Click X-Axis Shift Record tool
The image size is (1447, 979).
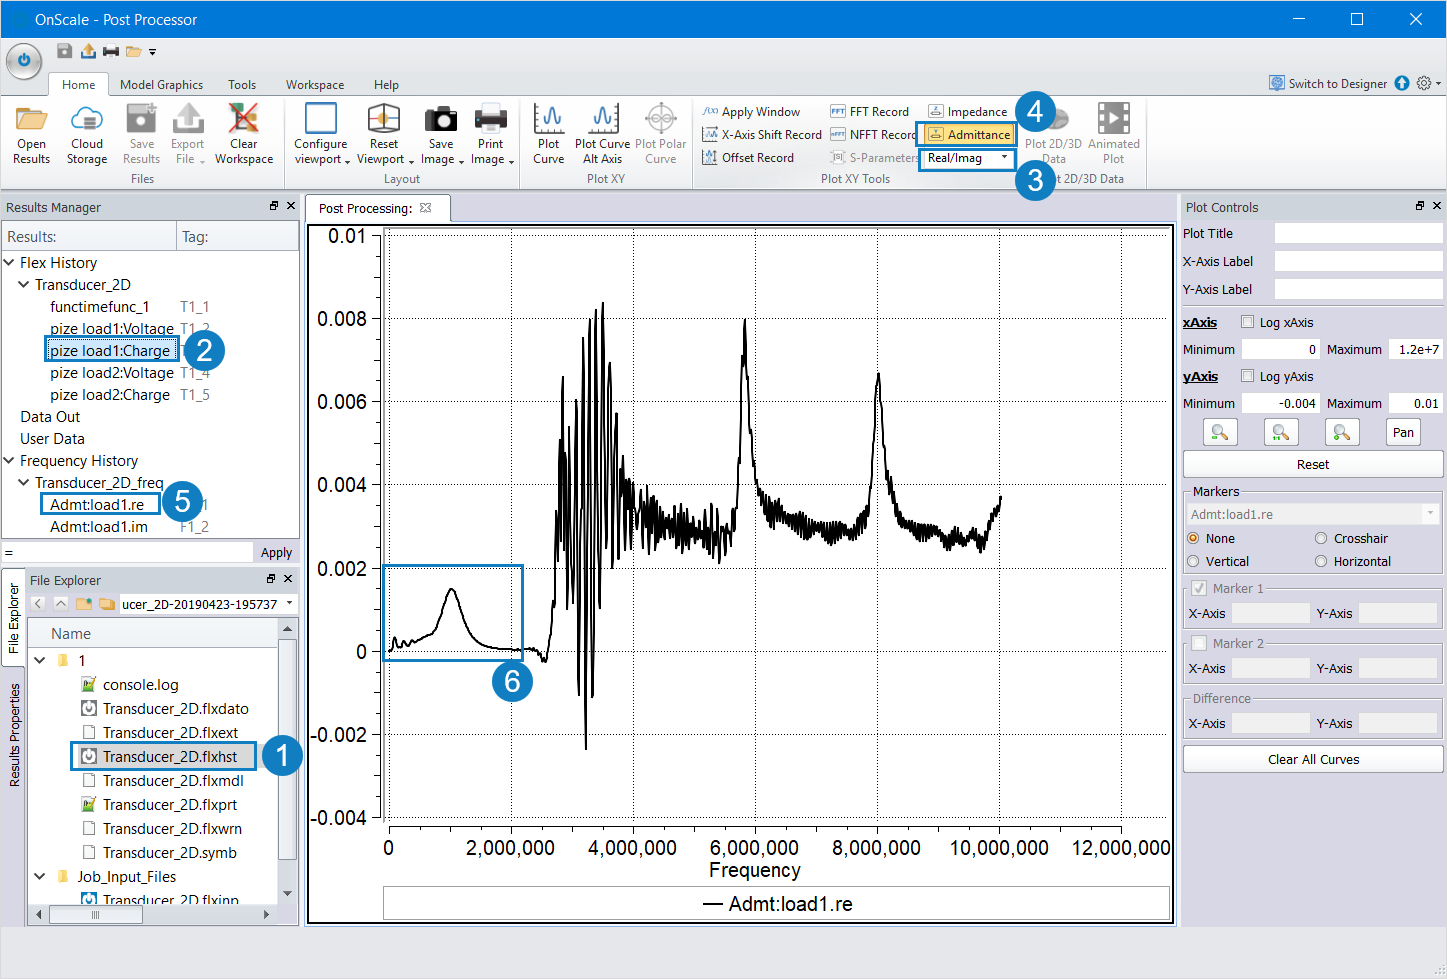coord(762,135)
